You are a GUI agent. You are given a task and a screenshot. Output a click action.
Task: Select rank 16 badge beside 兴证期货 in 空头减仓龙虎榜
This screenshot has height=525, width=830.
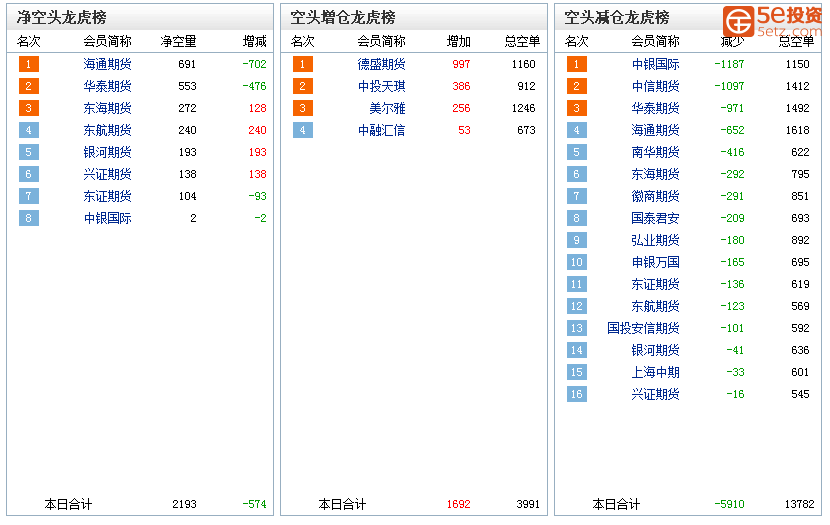click(576, 394)
